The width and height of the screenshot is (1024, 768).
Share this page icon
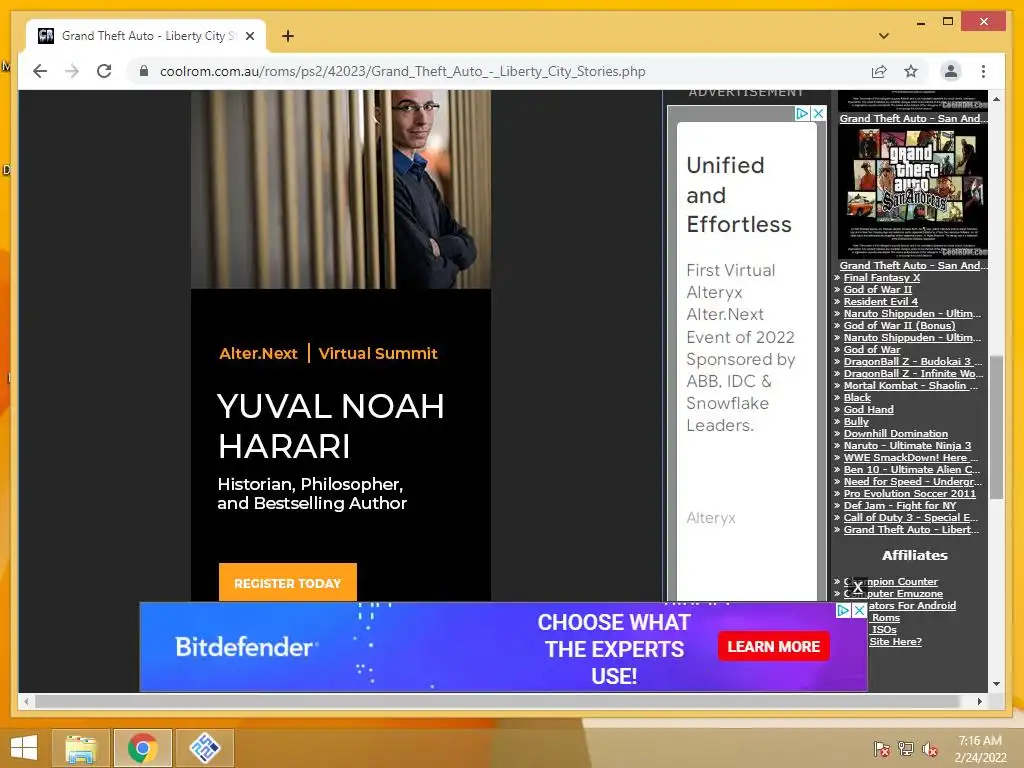click(x=879, y=71)
